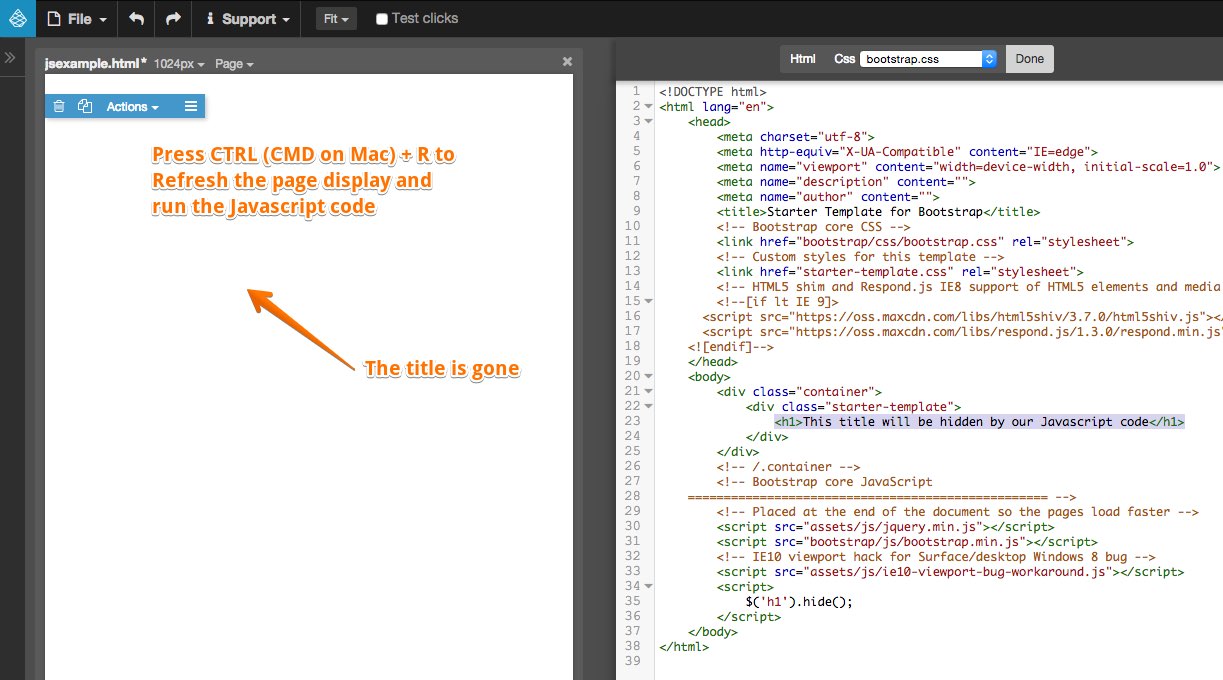This screenshot has width=1223, height=680.
Task: Click the html5shiv.js script line
Action: (962, 317)
